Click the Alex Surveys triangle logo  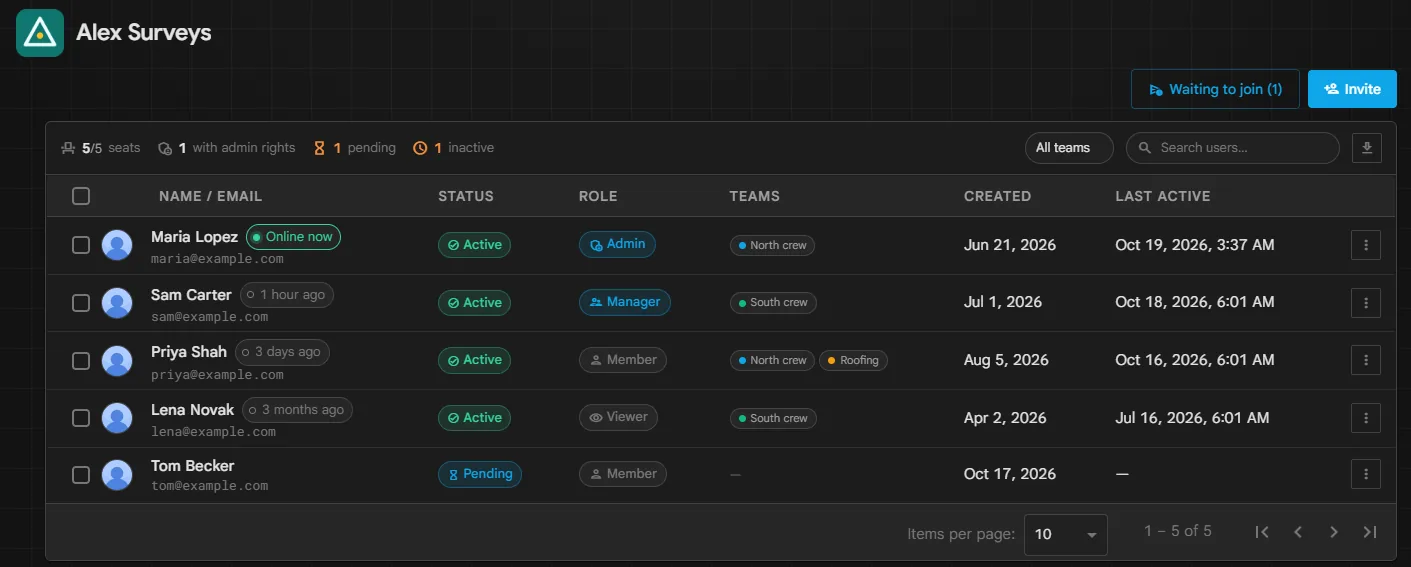click(x=40, y=33)
